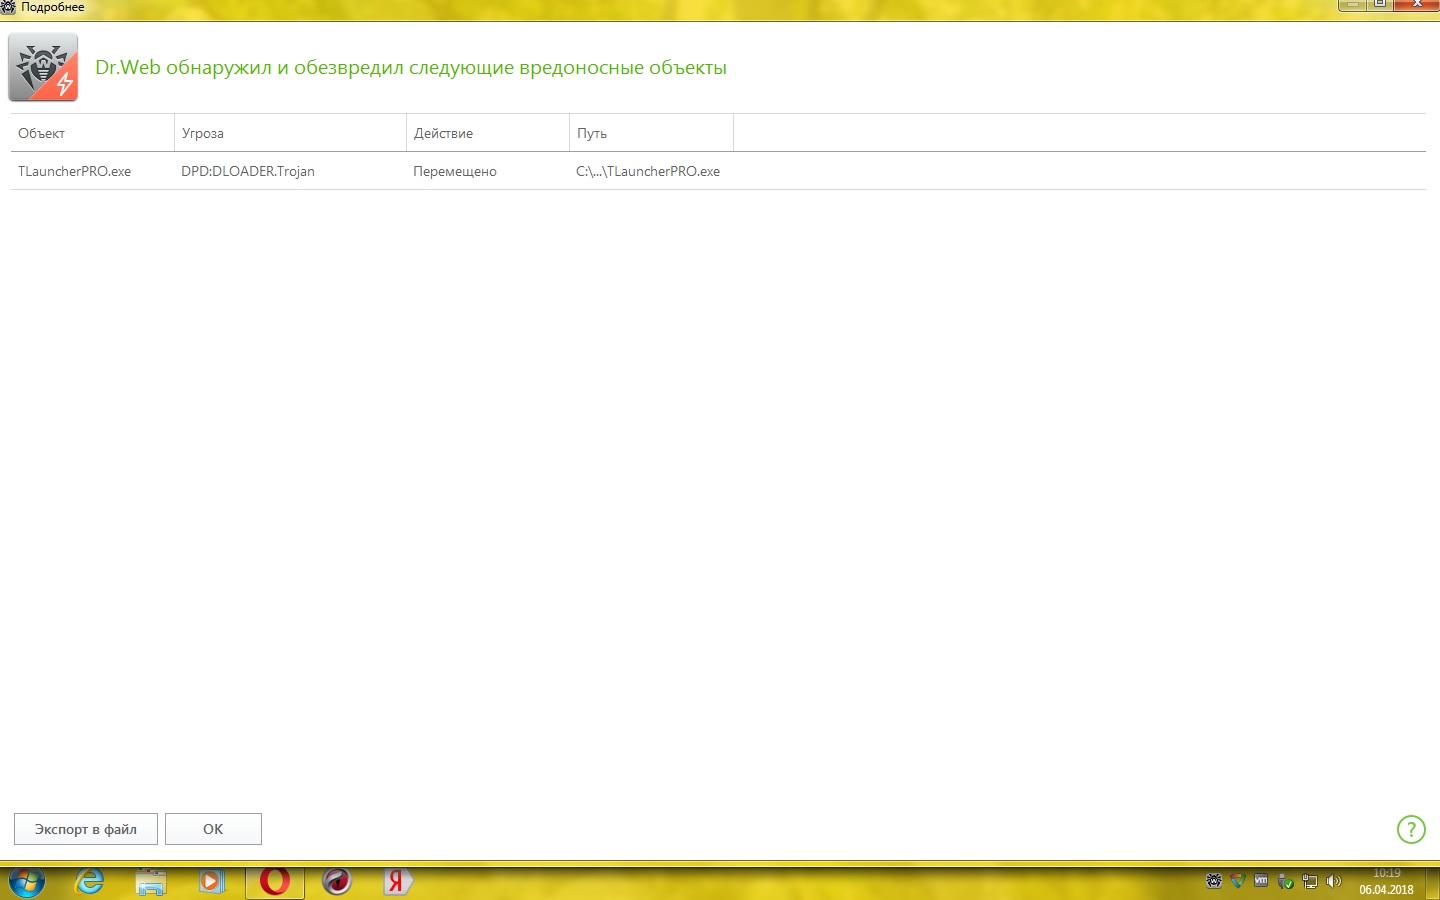Open Internet Explorer from the taskbar
This screenshot has height=900, width=1440.
pos(90,881)
